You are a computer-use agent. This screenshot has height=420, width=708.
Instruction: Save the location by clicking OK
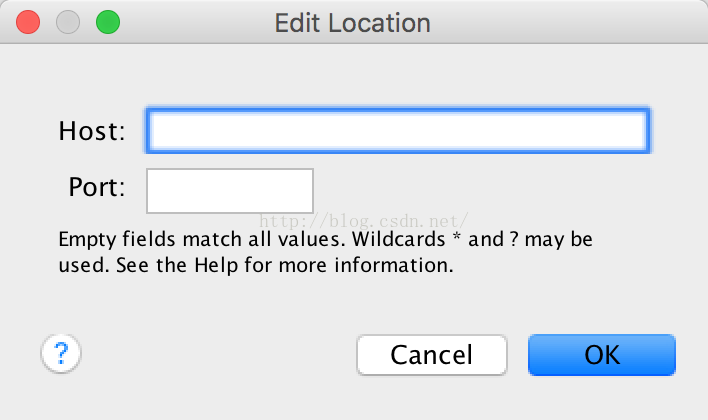tap(601, 354)
